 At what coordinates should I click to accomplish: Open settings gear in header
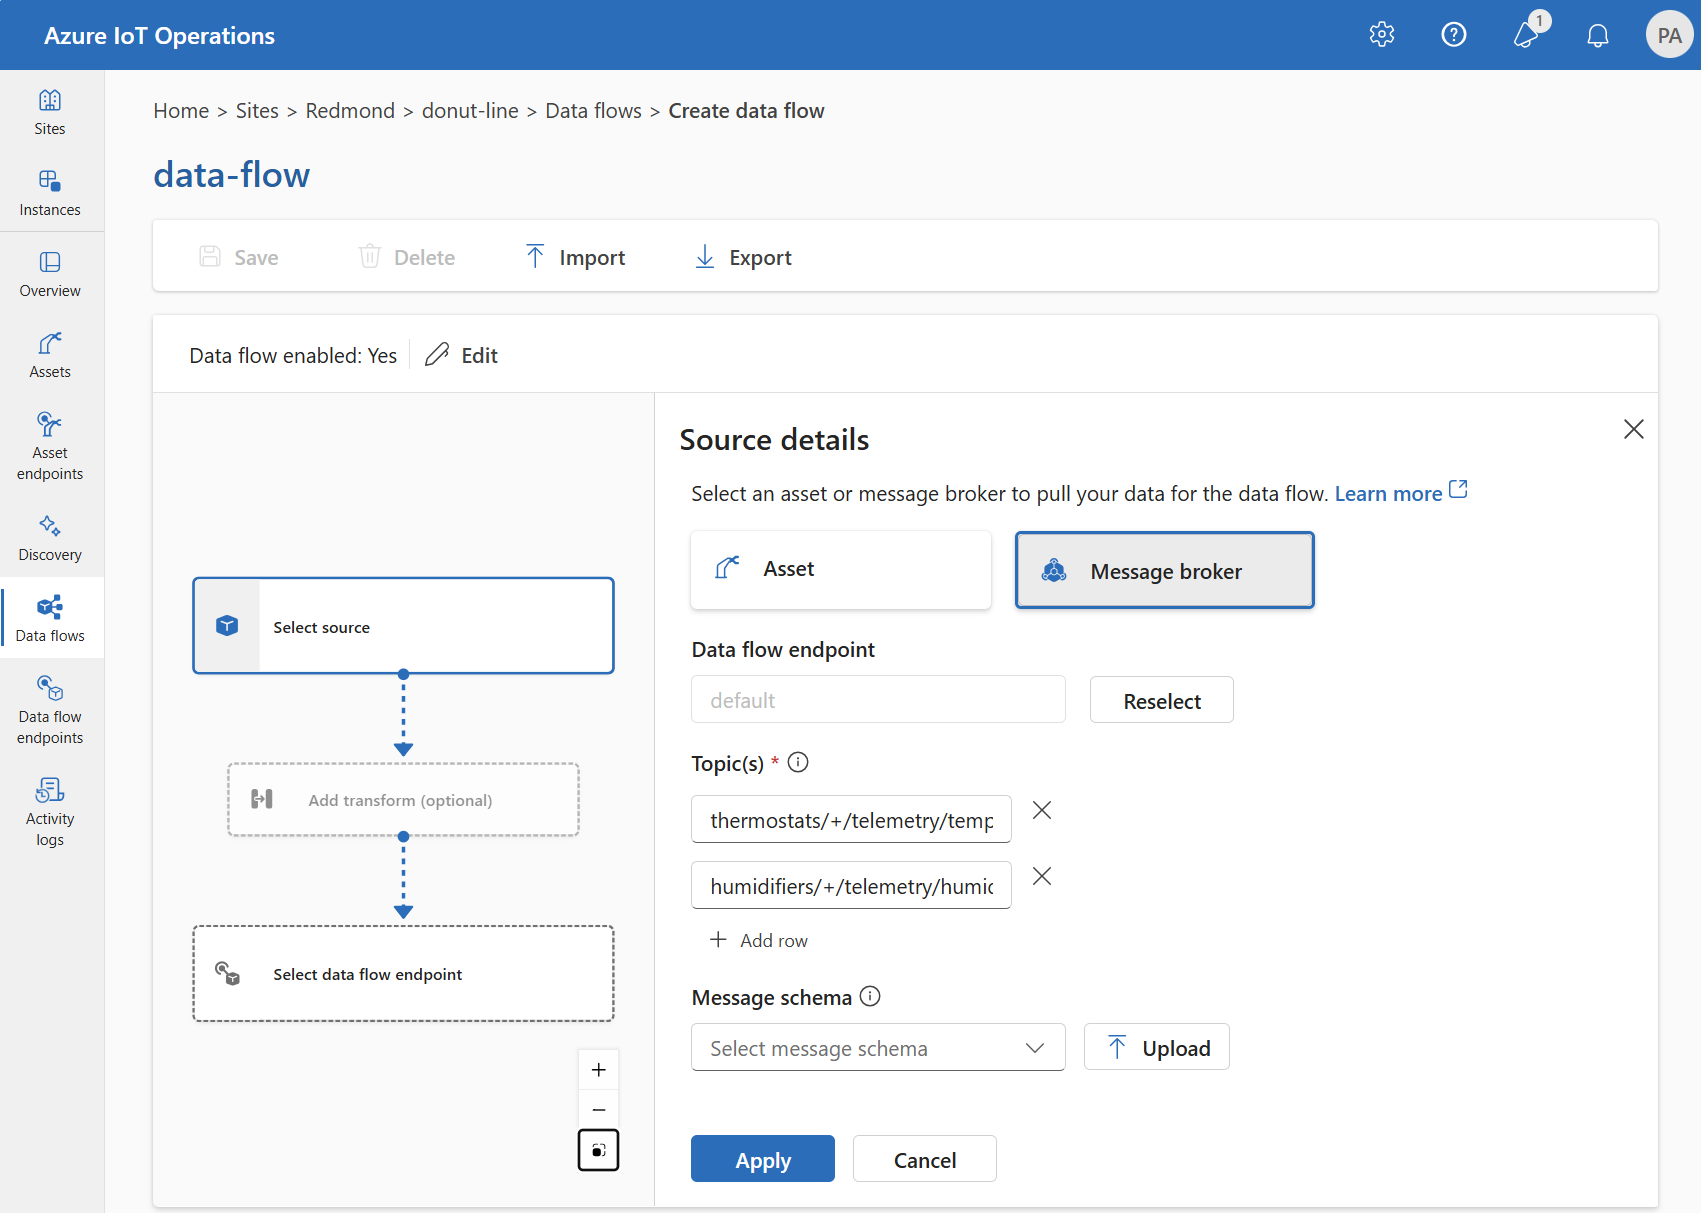pyautogui.click(x=1382, y=35)
